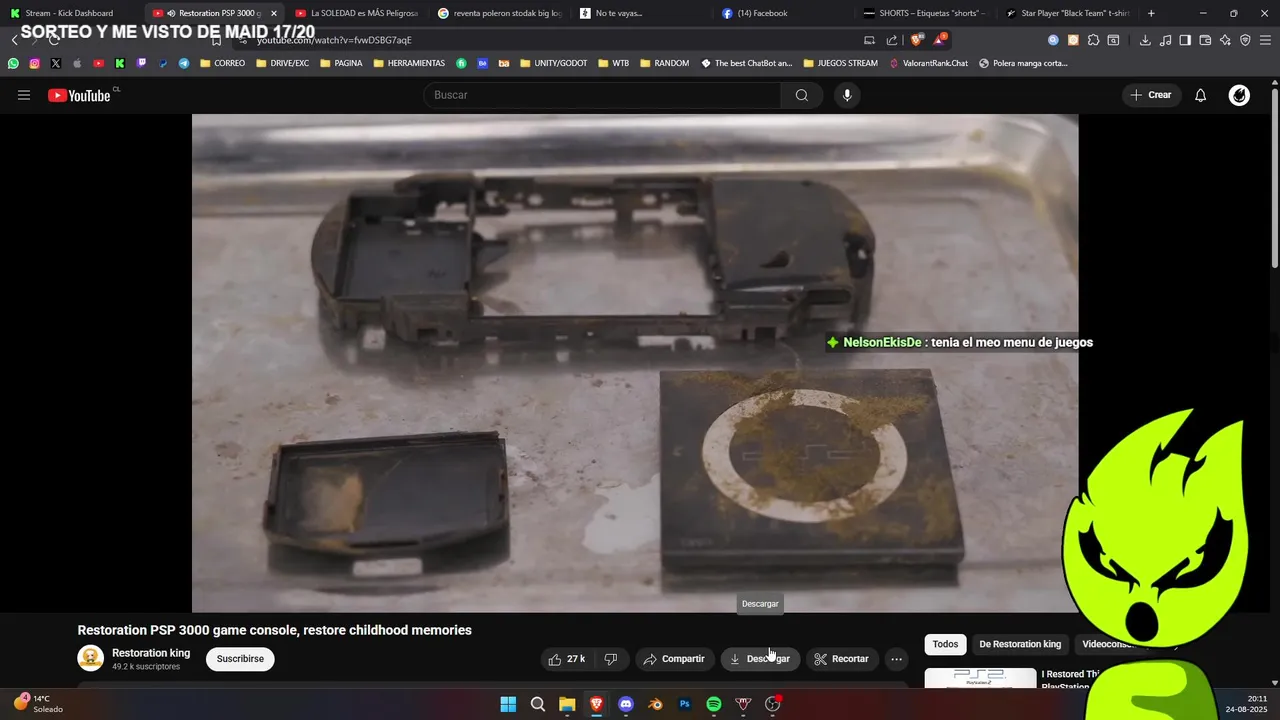The width and height of the screenshot is (1280, 720).
Task: Click the Descargar download button
Action: pyautogui.click(x=760, y=659)
